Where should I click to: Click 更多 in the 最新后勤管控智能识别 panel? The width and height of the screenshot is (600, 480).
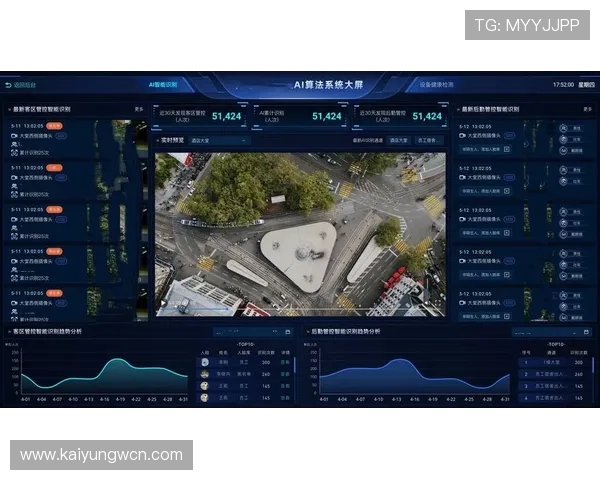pos(587,109)
